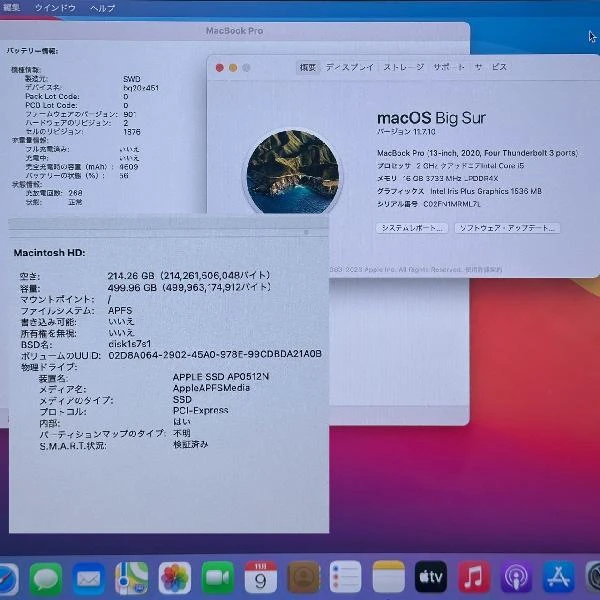Launch Apple TV app
This screenshot has height=600, width=600.
pyautogui.click(x=431, y=577)
